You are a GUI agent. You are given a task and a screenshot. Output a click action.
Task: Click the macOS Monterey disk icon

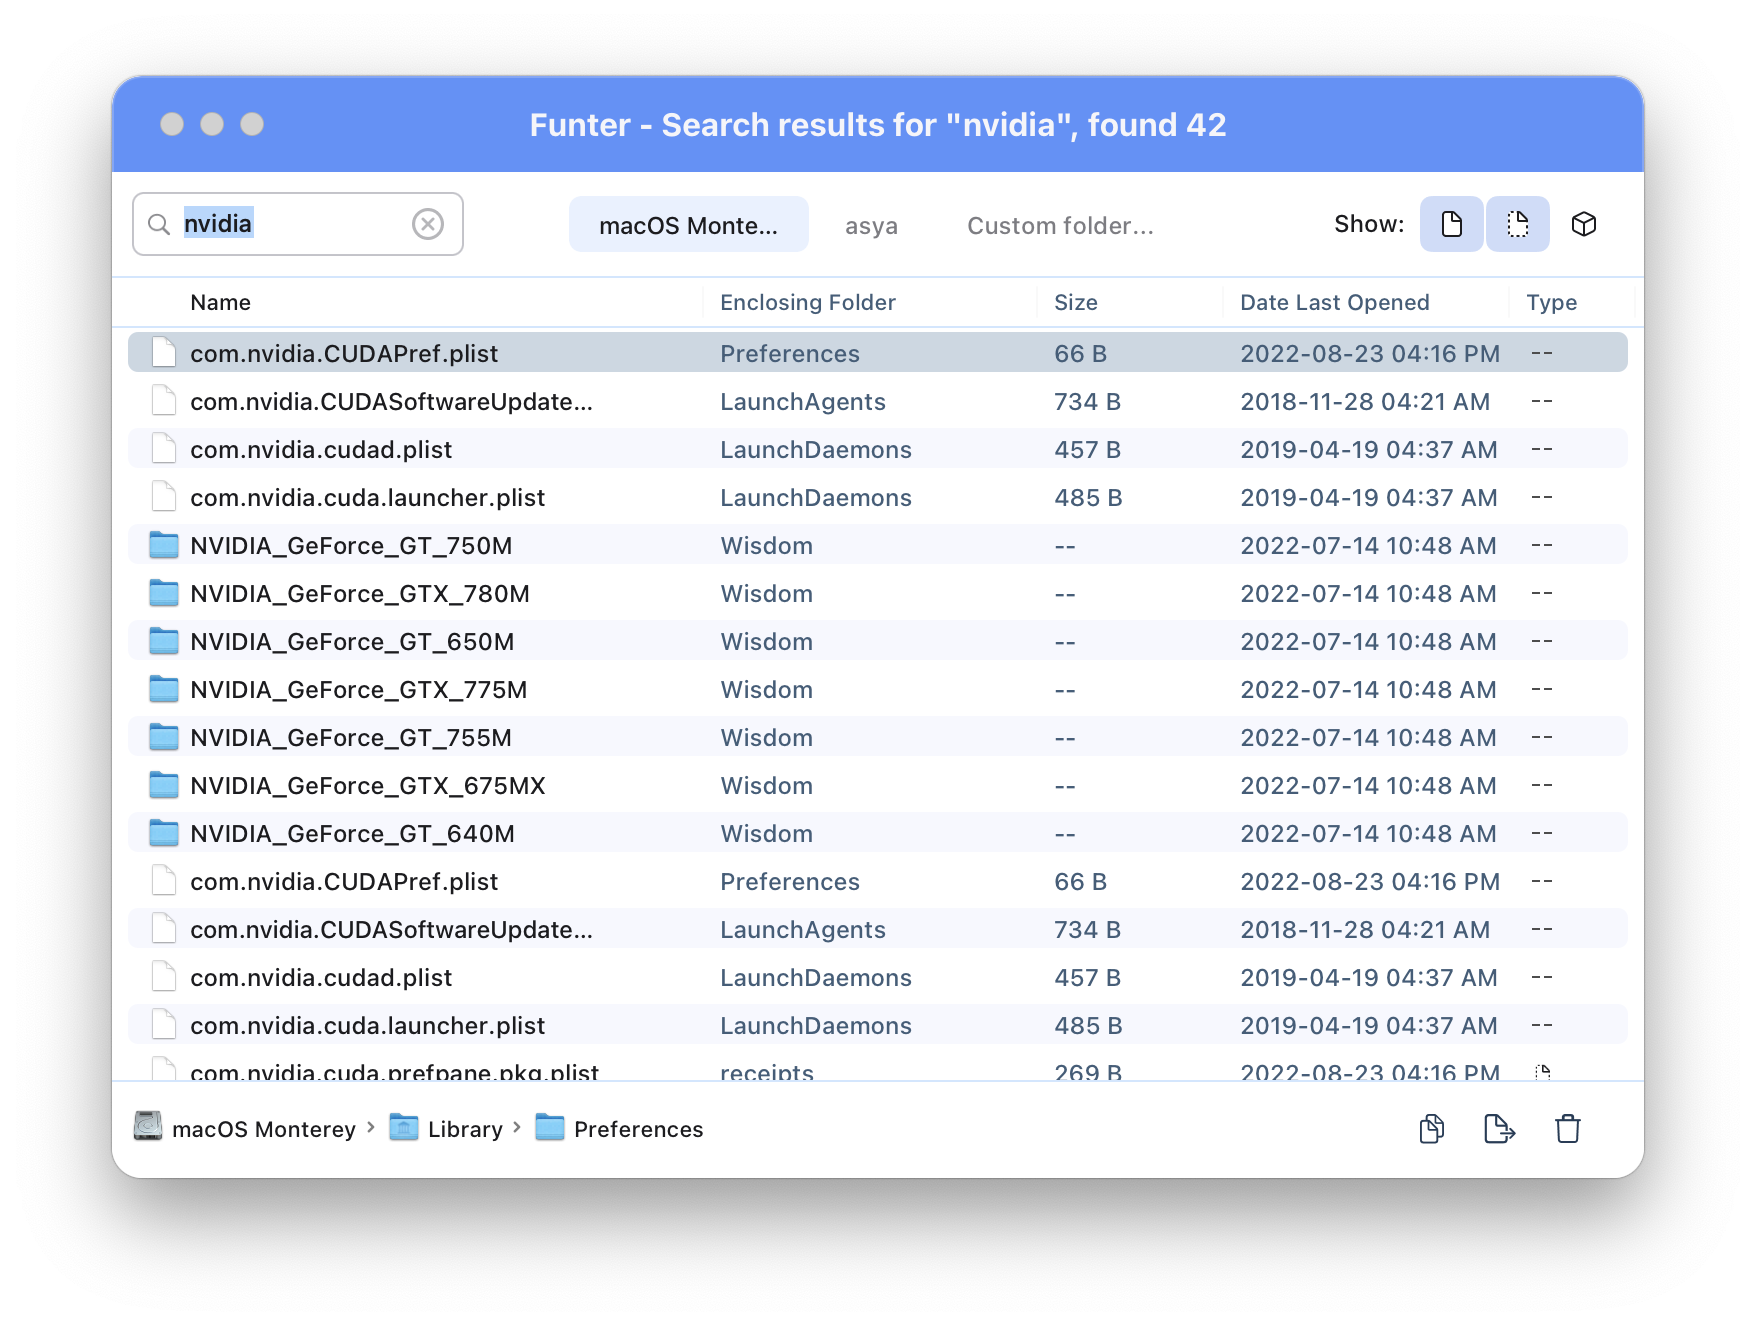tap(148, 1127)
